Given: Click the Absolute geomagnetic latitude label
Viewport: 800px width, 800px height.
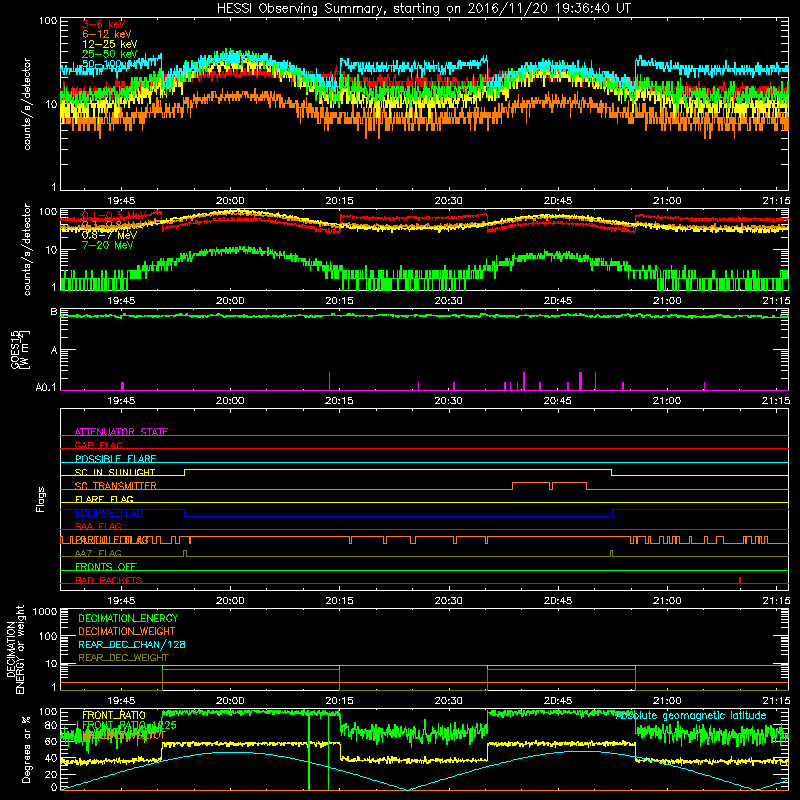Looking at the screenshot, I should [x=691, y=716].
